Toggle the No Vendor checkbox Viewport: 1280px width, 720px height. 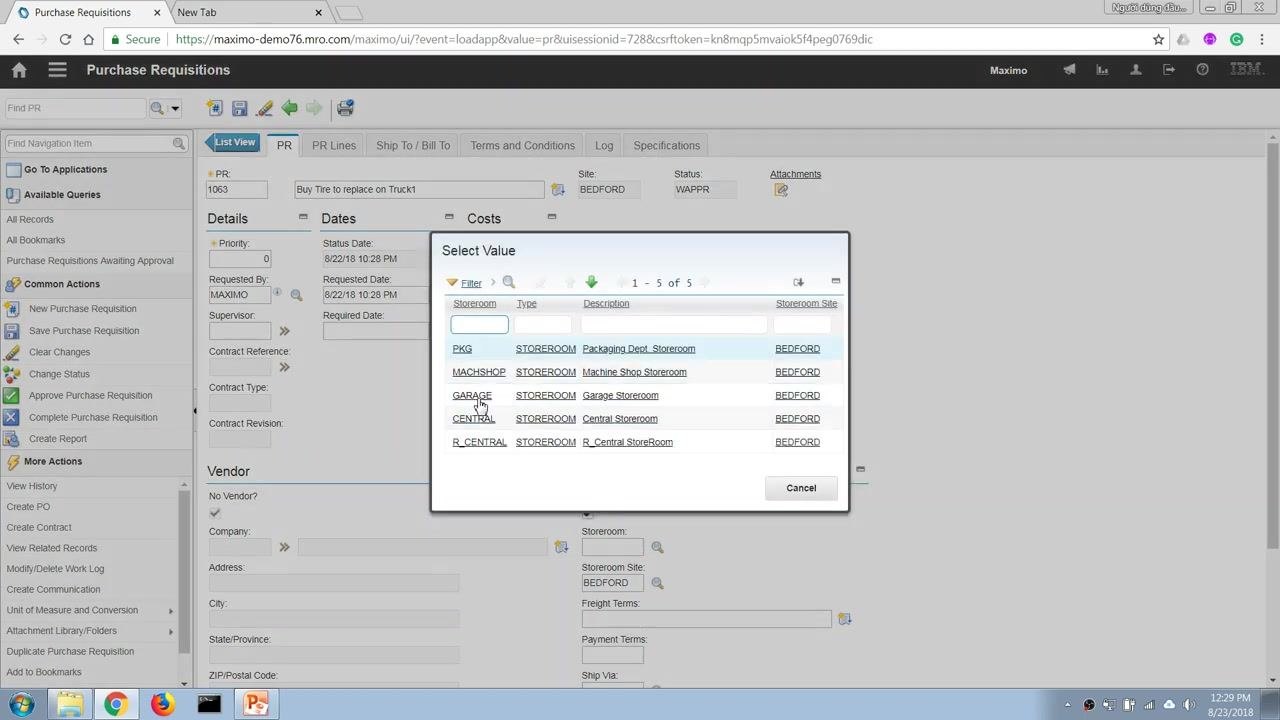(215, 513)
